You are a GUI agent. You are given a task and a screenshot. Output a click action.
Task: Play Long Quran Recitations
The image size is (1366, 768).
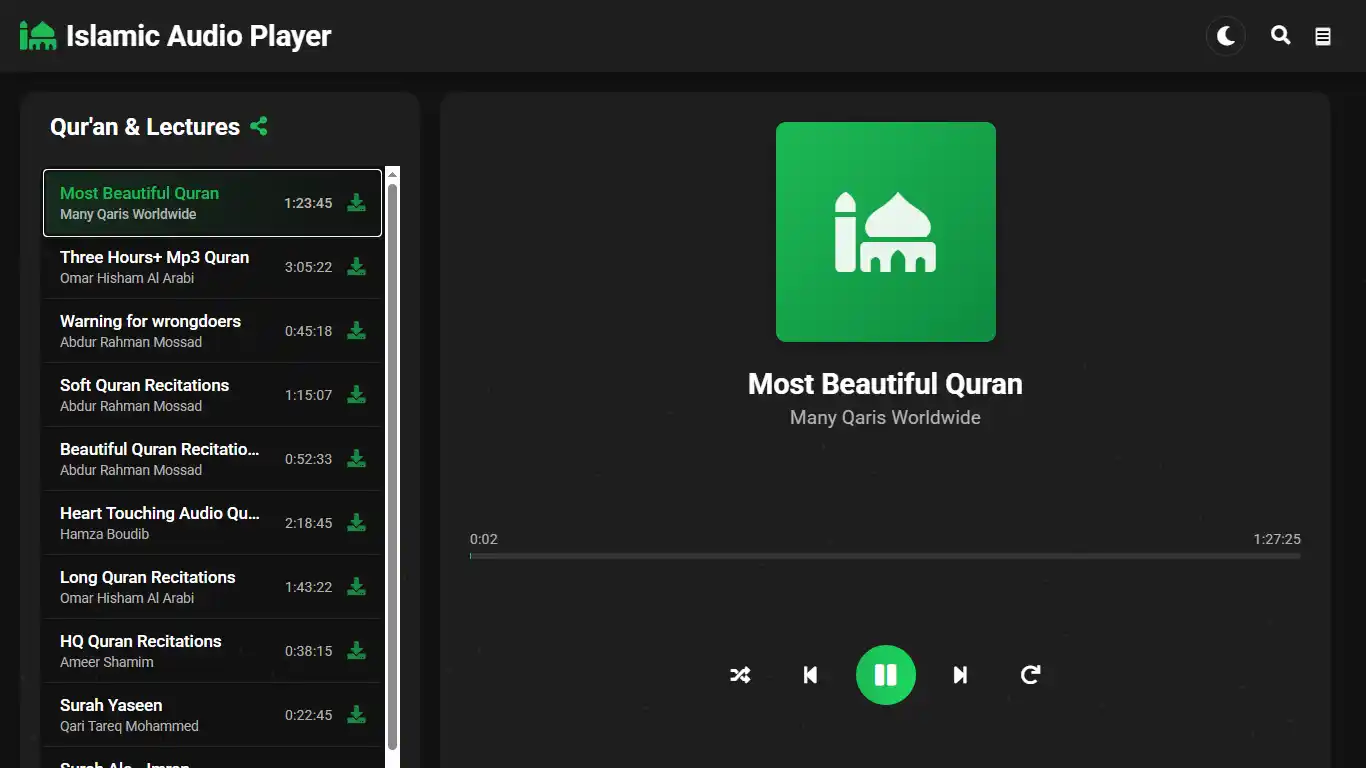click(212, 587)
